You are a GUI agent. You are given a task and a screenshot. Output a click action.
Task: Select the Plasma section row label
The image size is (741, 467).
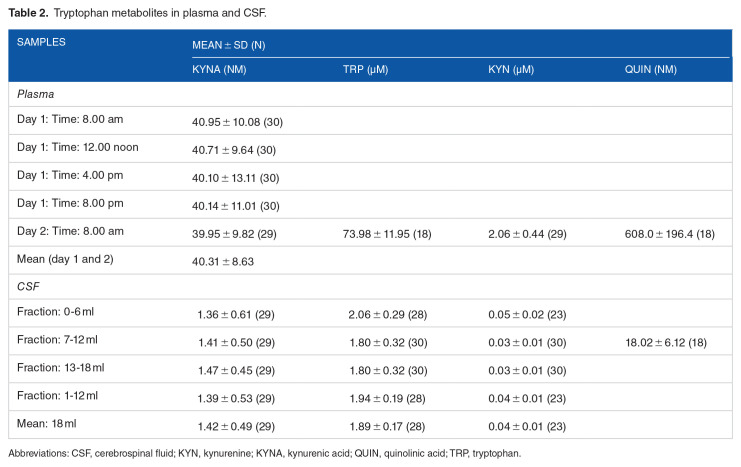tap(35, 93)
